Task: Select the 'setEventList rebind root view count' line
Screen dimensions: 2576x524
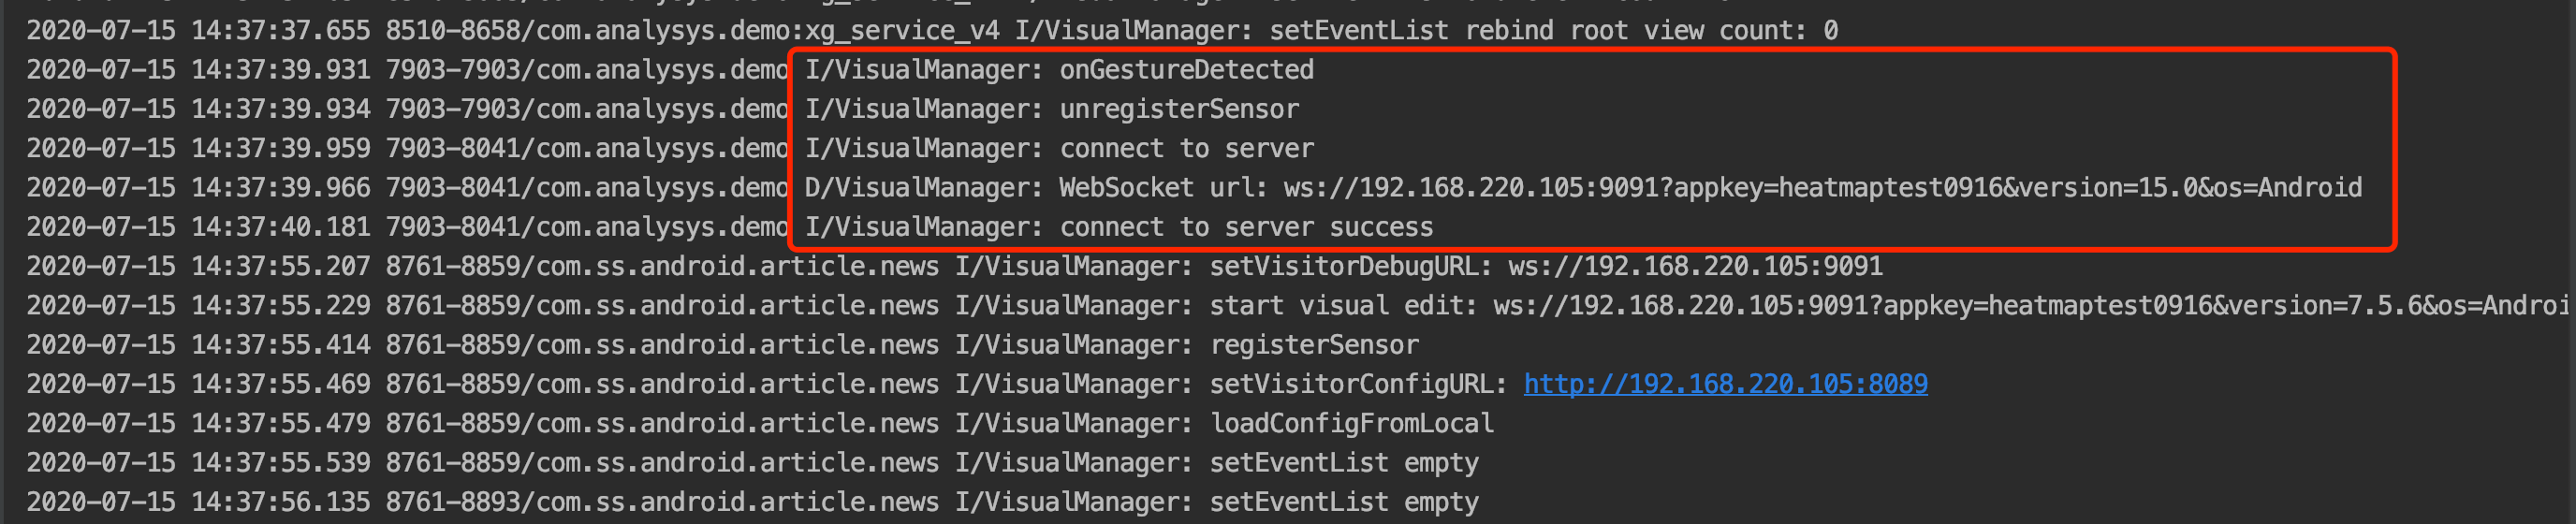Action: click(x=932, y=31)
